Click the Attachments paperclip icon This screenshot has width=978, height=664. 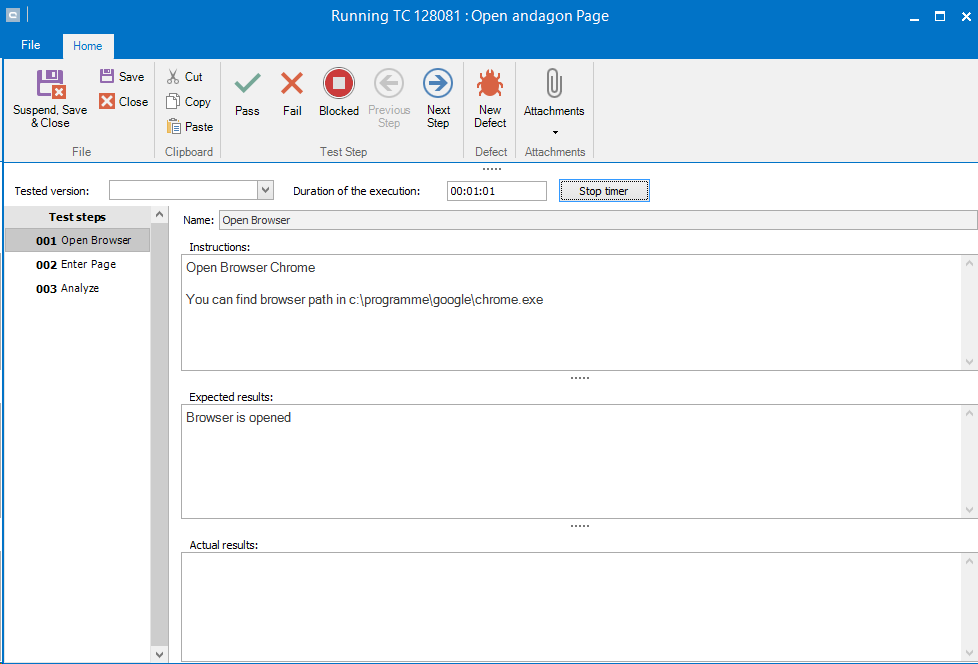coord(554,84)
